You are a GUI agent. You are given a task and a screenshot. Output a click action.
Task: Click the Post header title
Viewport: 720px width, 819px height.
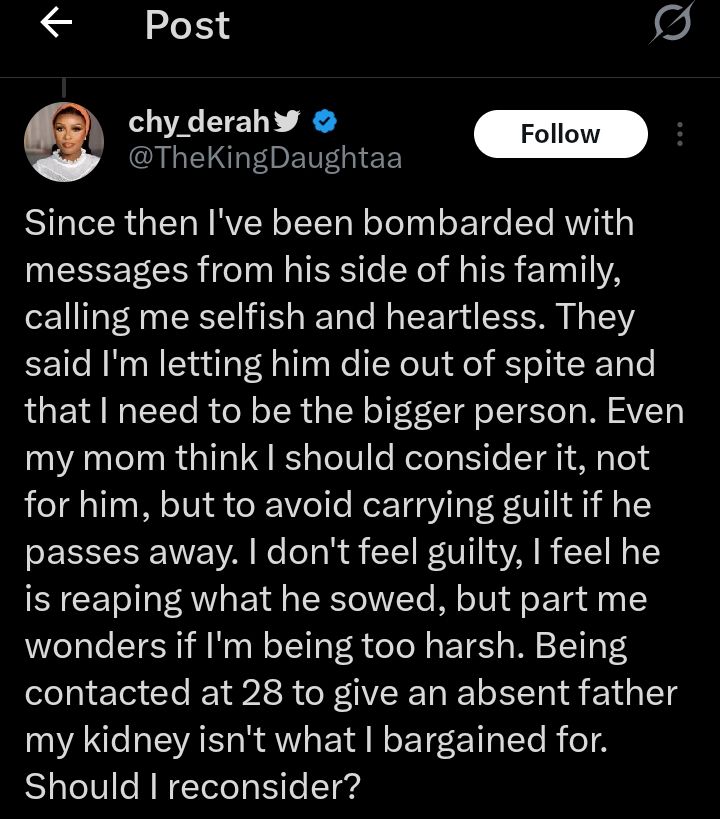[x=187, y=26]
